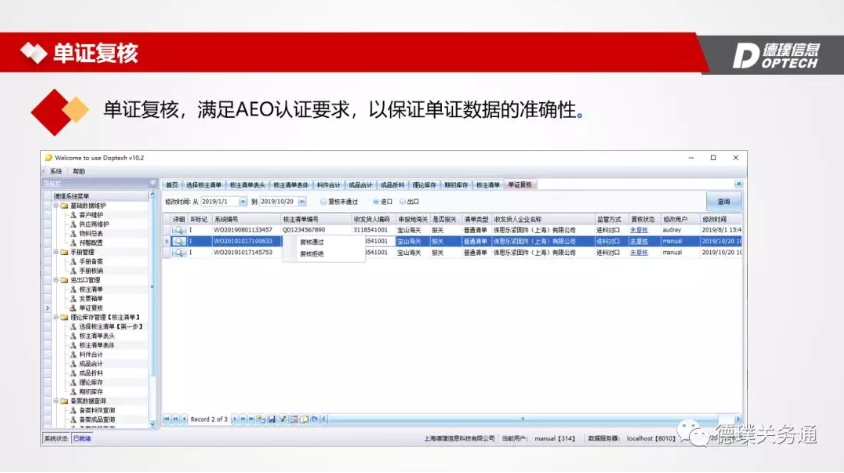
Task: Open the start date dropdown 2019/1/1
Action: click(x=245, y=201)
